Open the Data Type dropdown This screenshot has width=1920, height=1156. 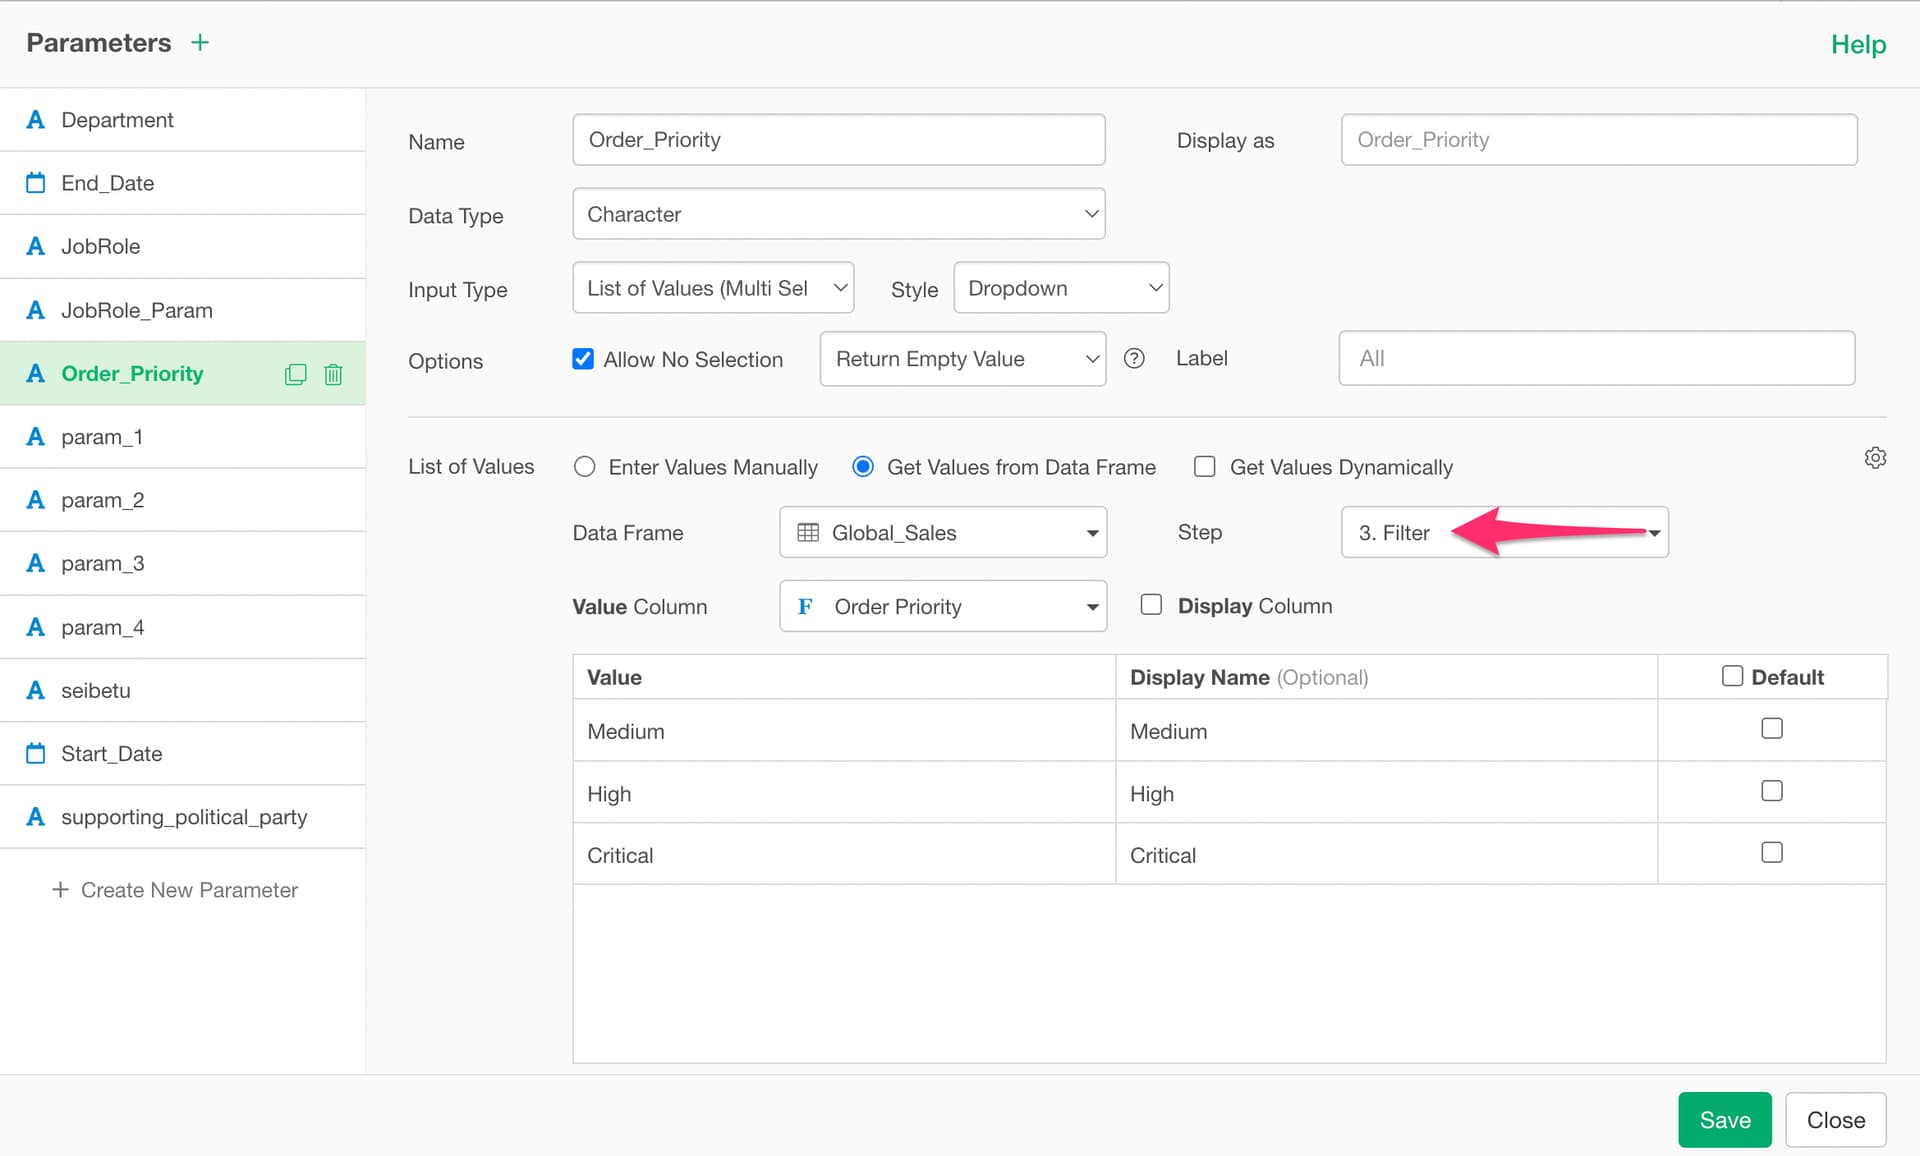838,213
